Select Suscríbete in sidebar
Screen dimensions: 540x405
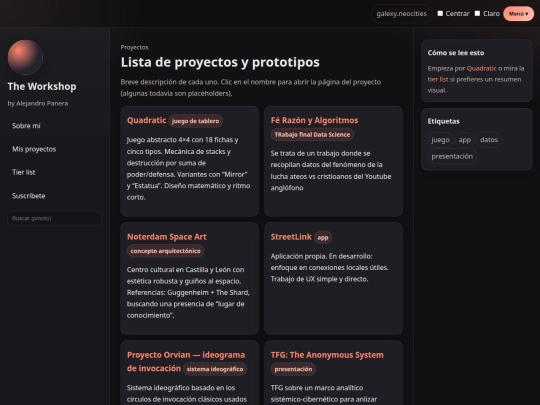point(29,196)
